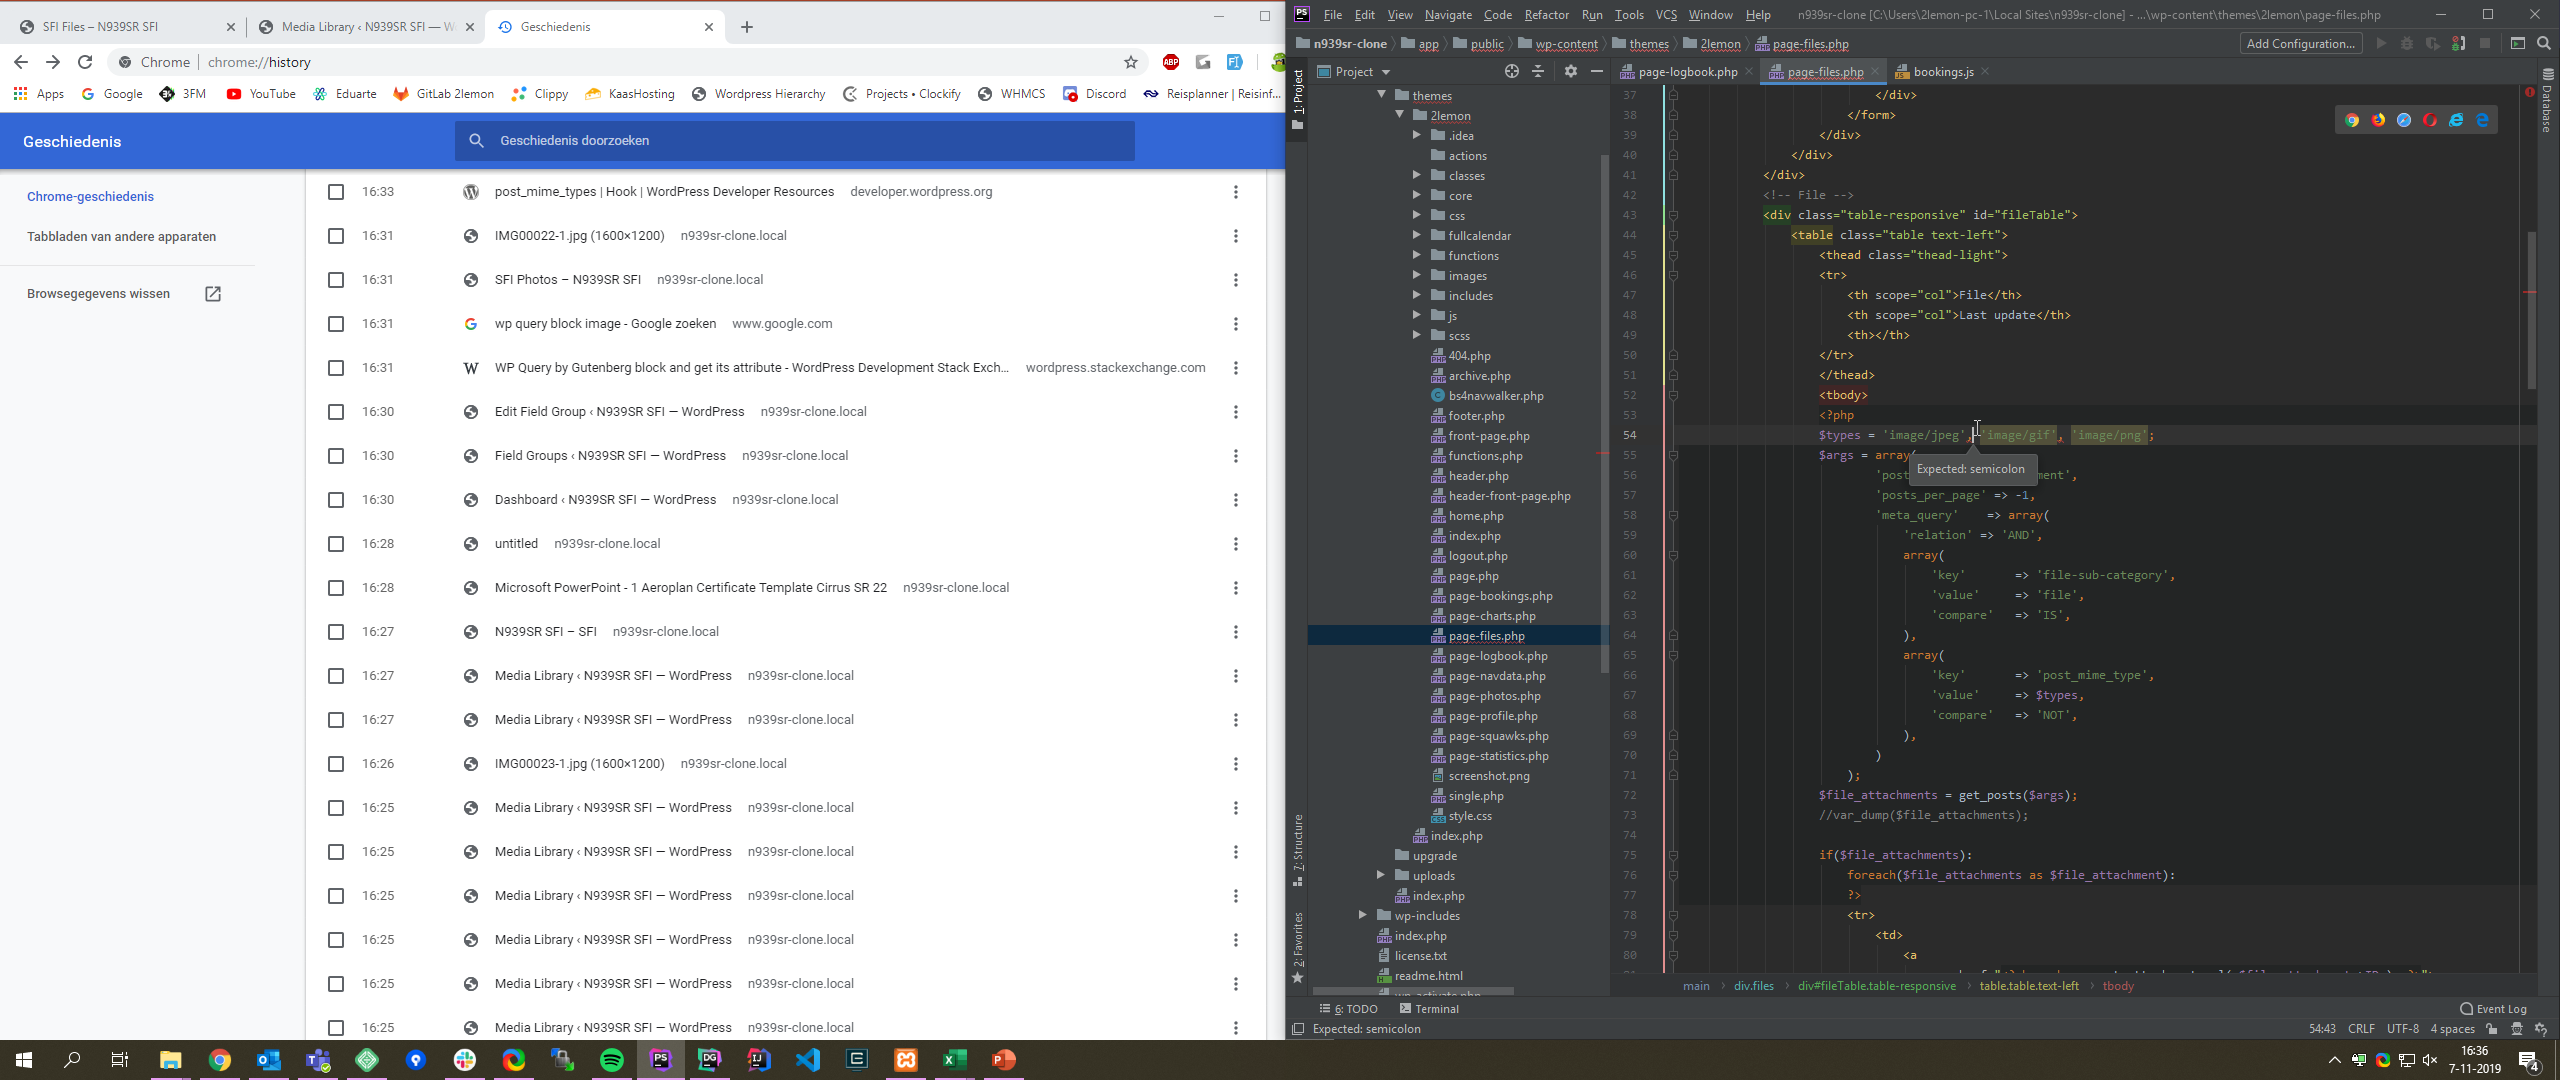Screen dimensions: 2560x1080
Task: Expand the functions folder in project tree
Action: click(1416, 256)
